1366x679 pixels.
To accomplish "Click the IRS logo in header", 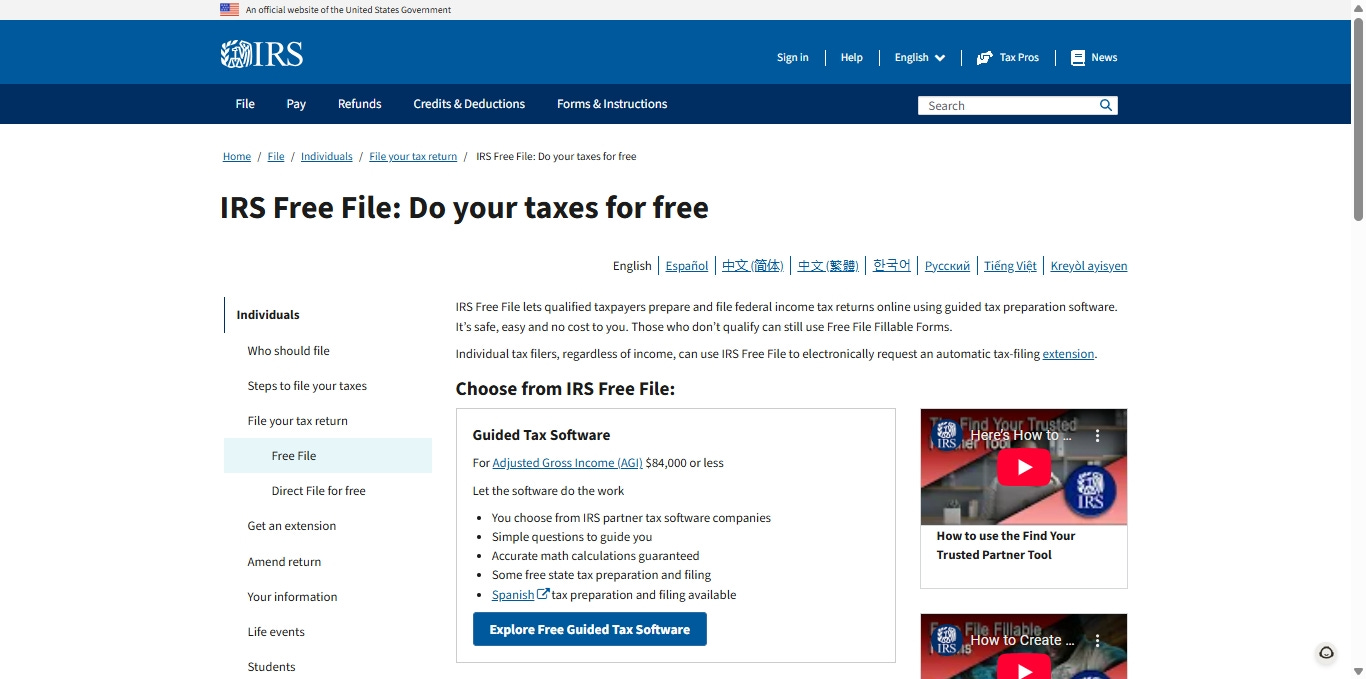I will (262, 54).
